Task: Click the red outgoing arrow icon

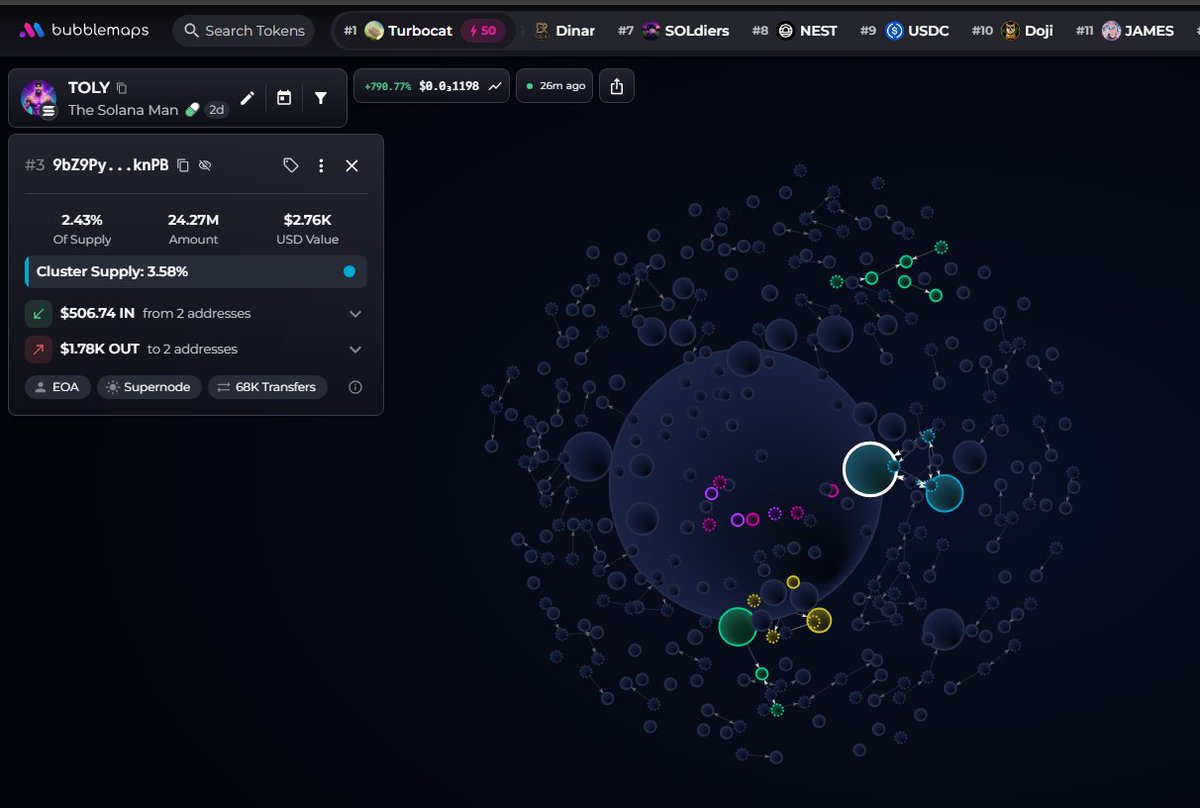Action: (x=38, y=349)
